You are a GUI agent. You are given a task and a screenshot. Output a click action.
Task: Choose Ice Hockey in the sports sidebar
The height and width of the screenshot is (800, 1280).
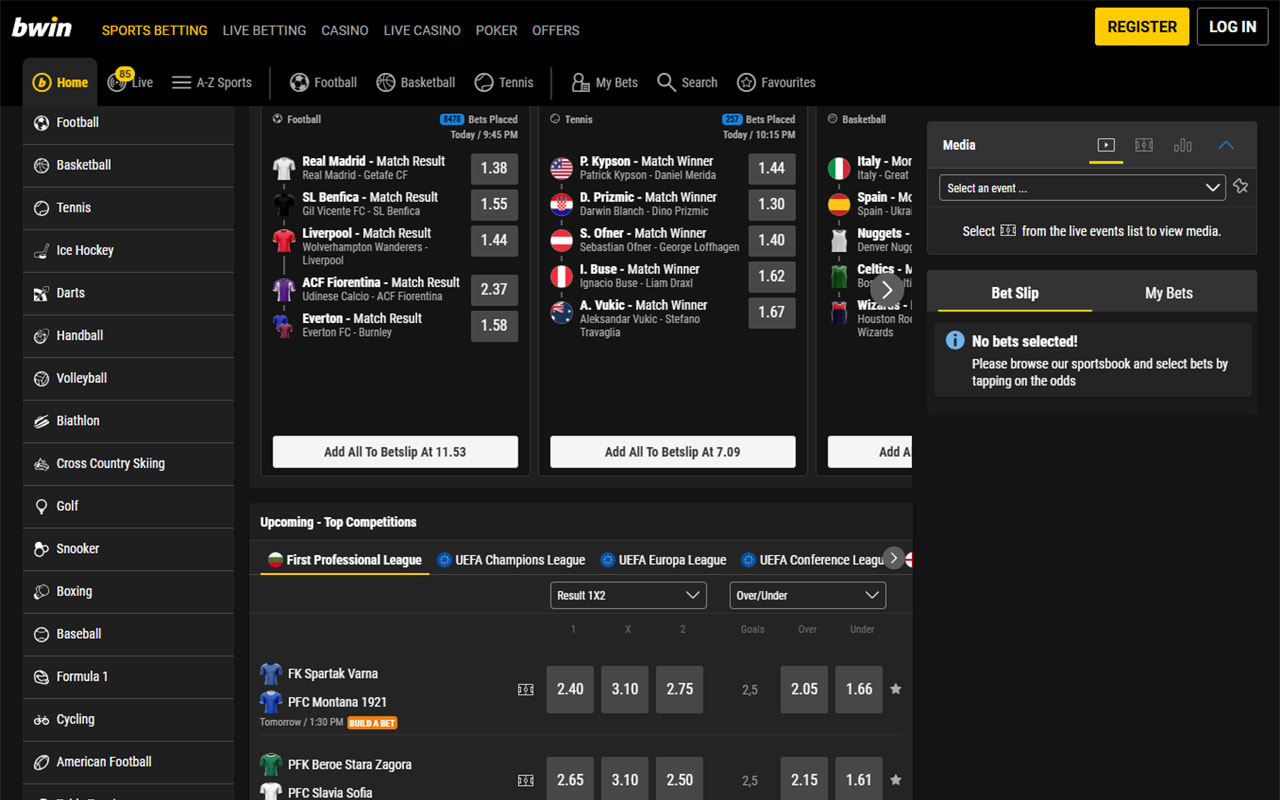pos(128,250)
